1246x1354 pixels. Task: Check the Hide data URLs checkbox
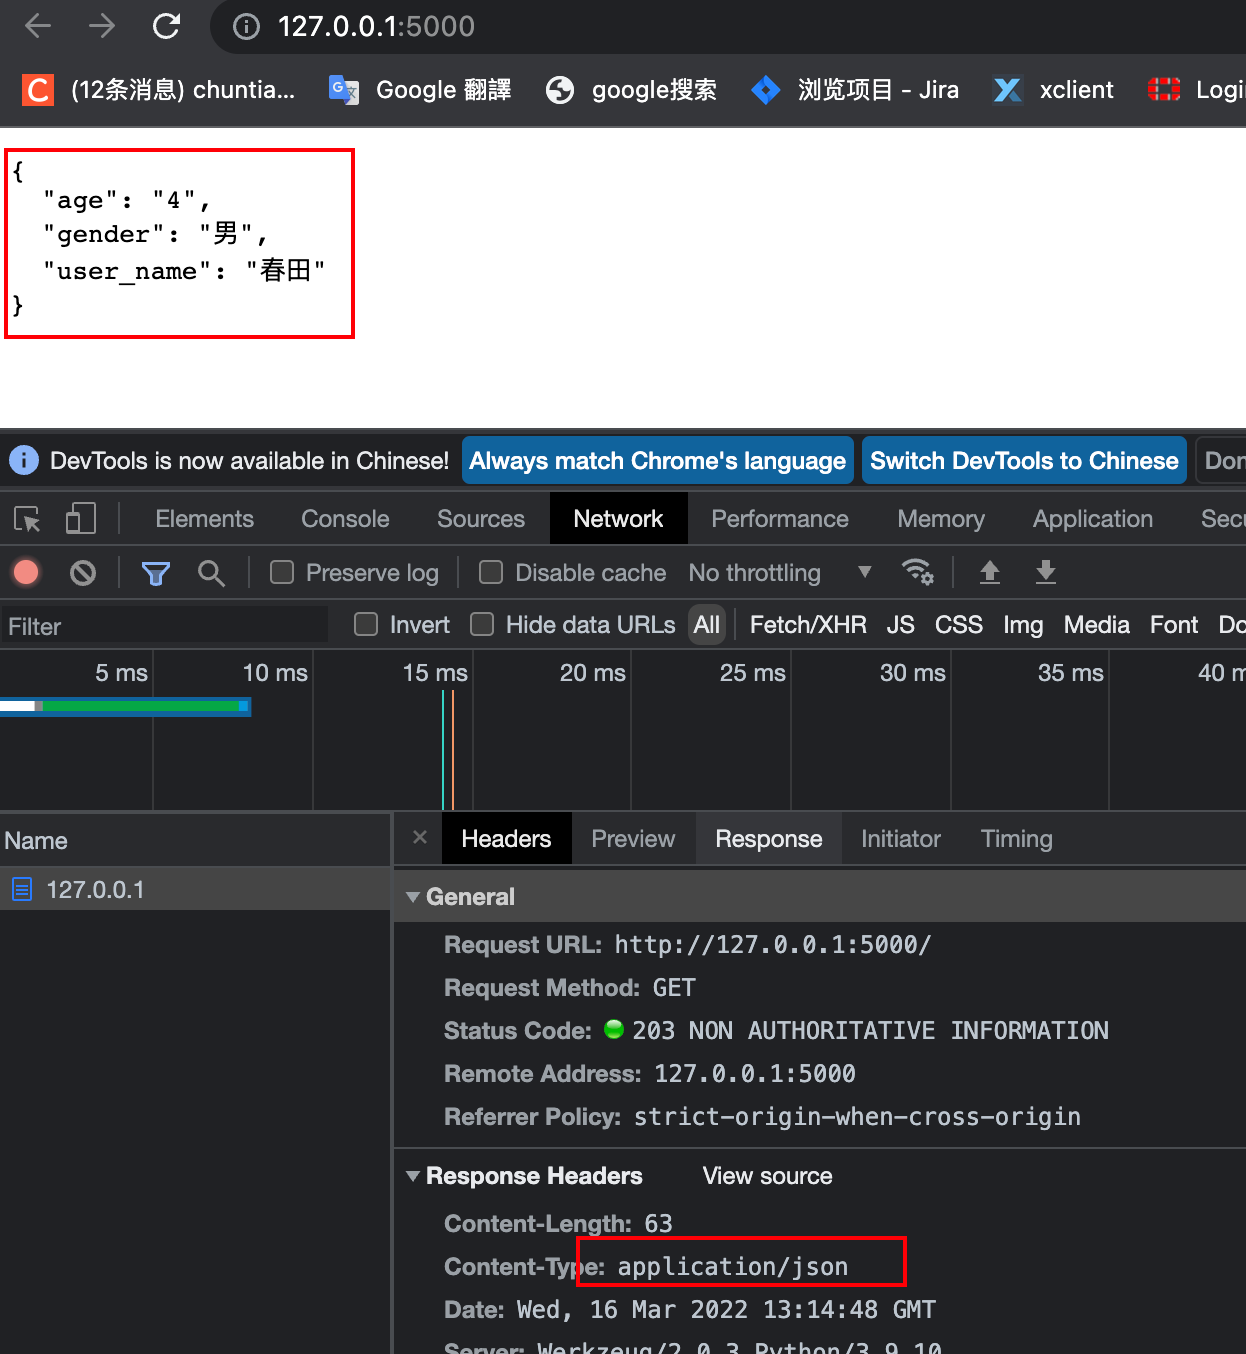[482, 625]
